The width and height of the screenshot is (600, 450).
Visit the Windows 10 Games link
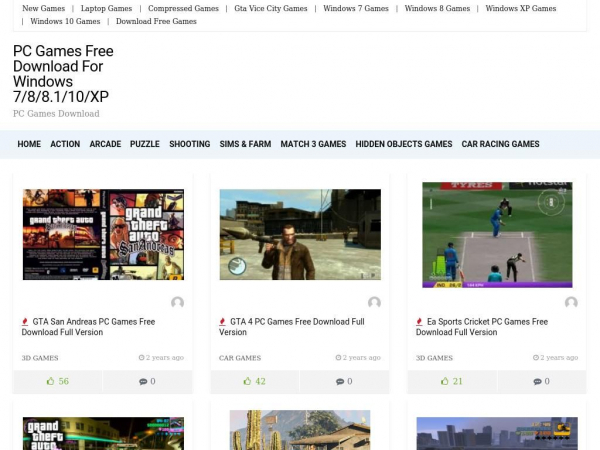point(65,21)
